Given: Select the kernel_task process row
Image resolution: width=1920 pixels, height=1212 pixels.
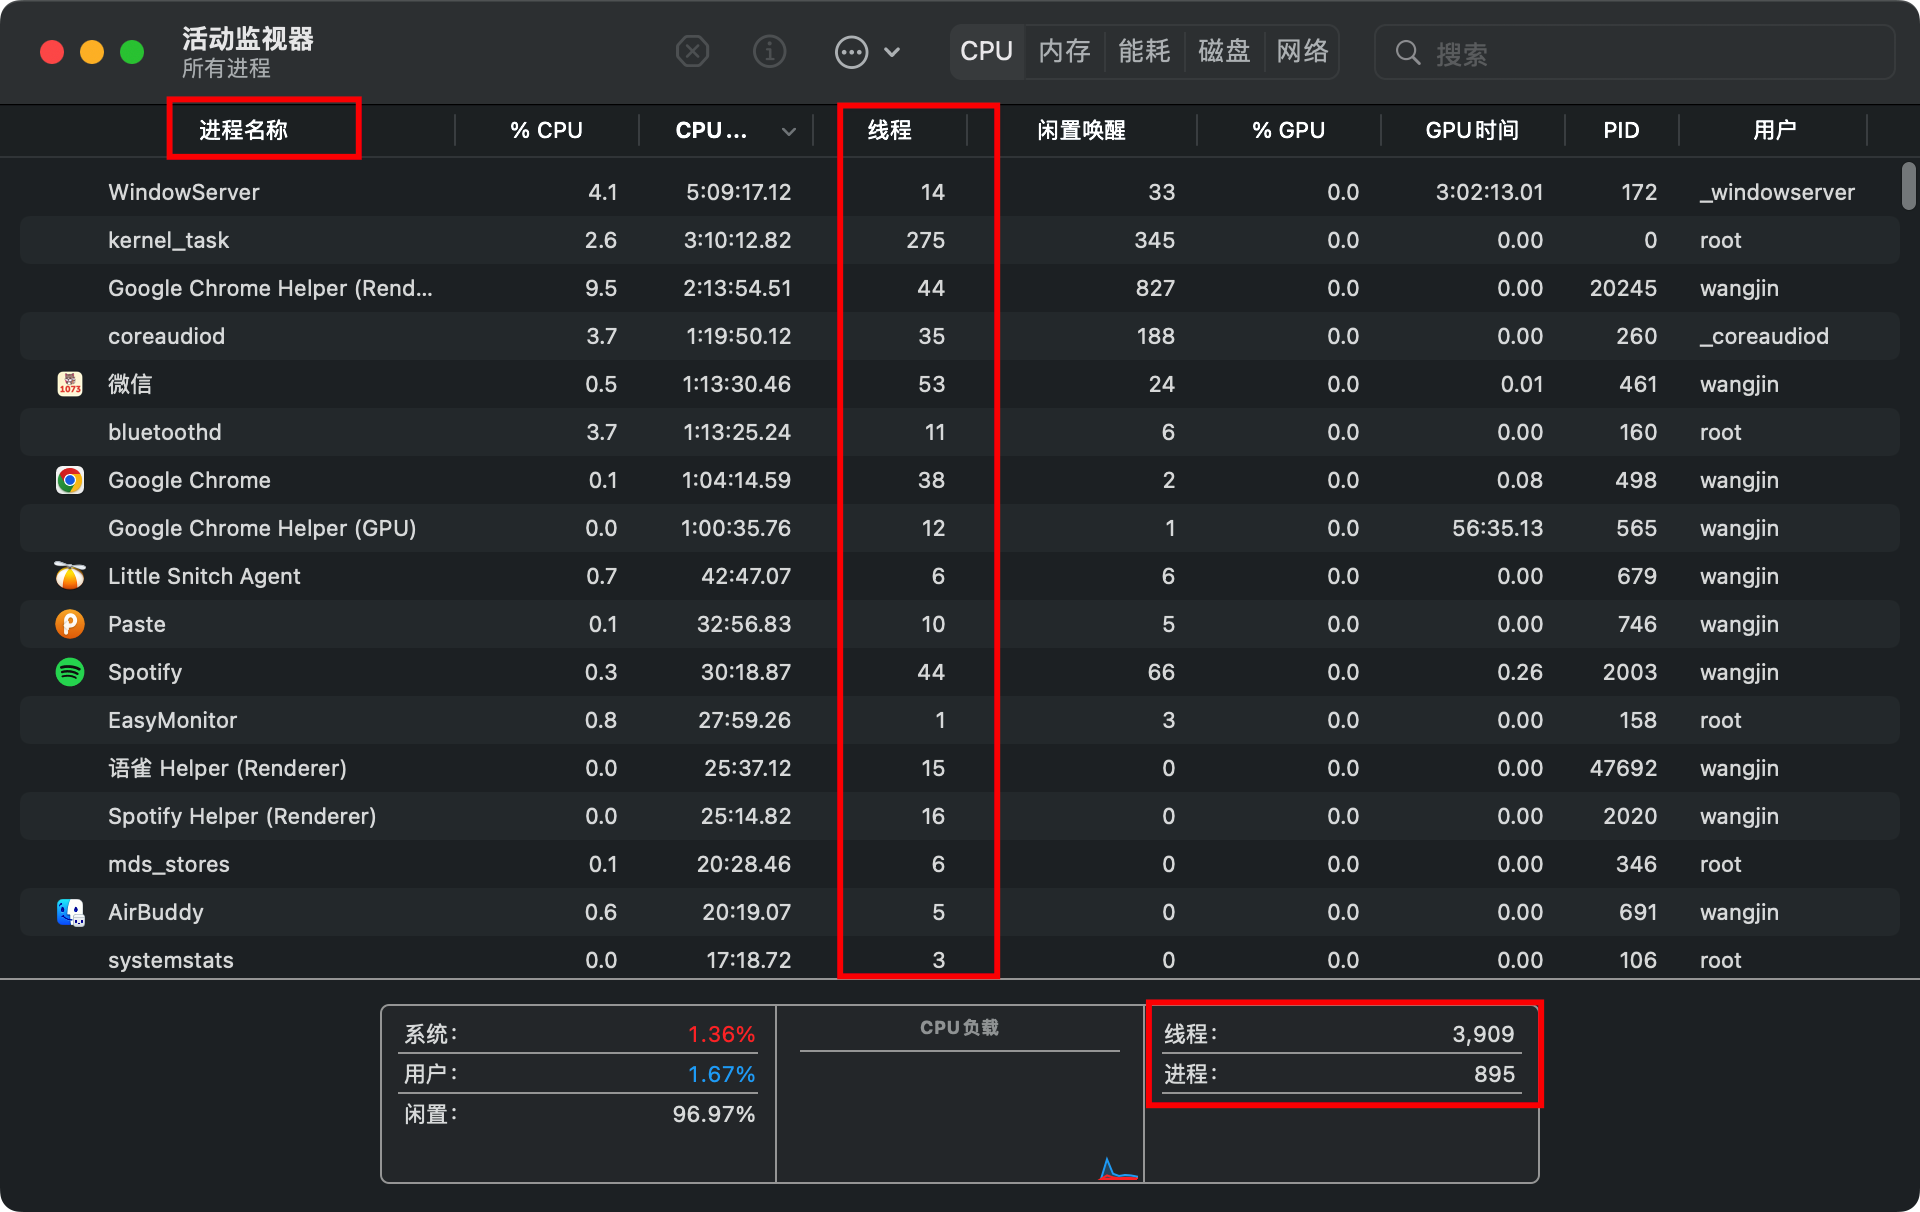Looking at the screenshot, I should (960, 240).
